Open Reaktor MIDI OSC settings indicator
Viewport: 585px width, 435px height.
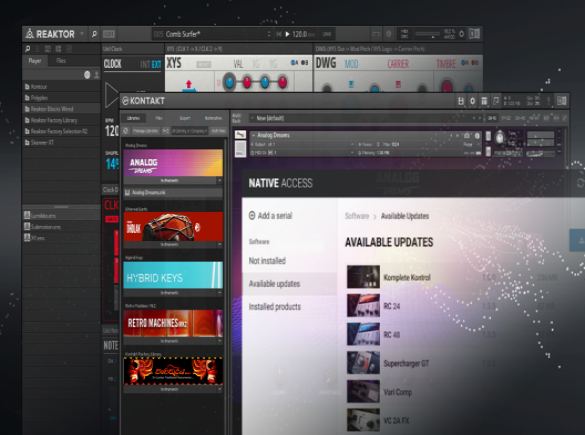404,34
